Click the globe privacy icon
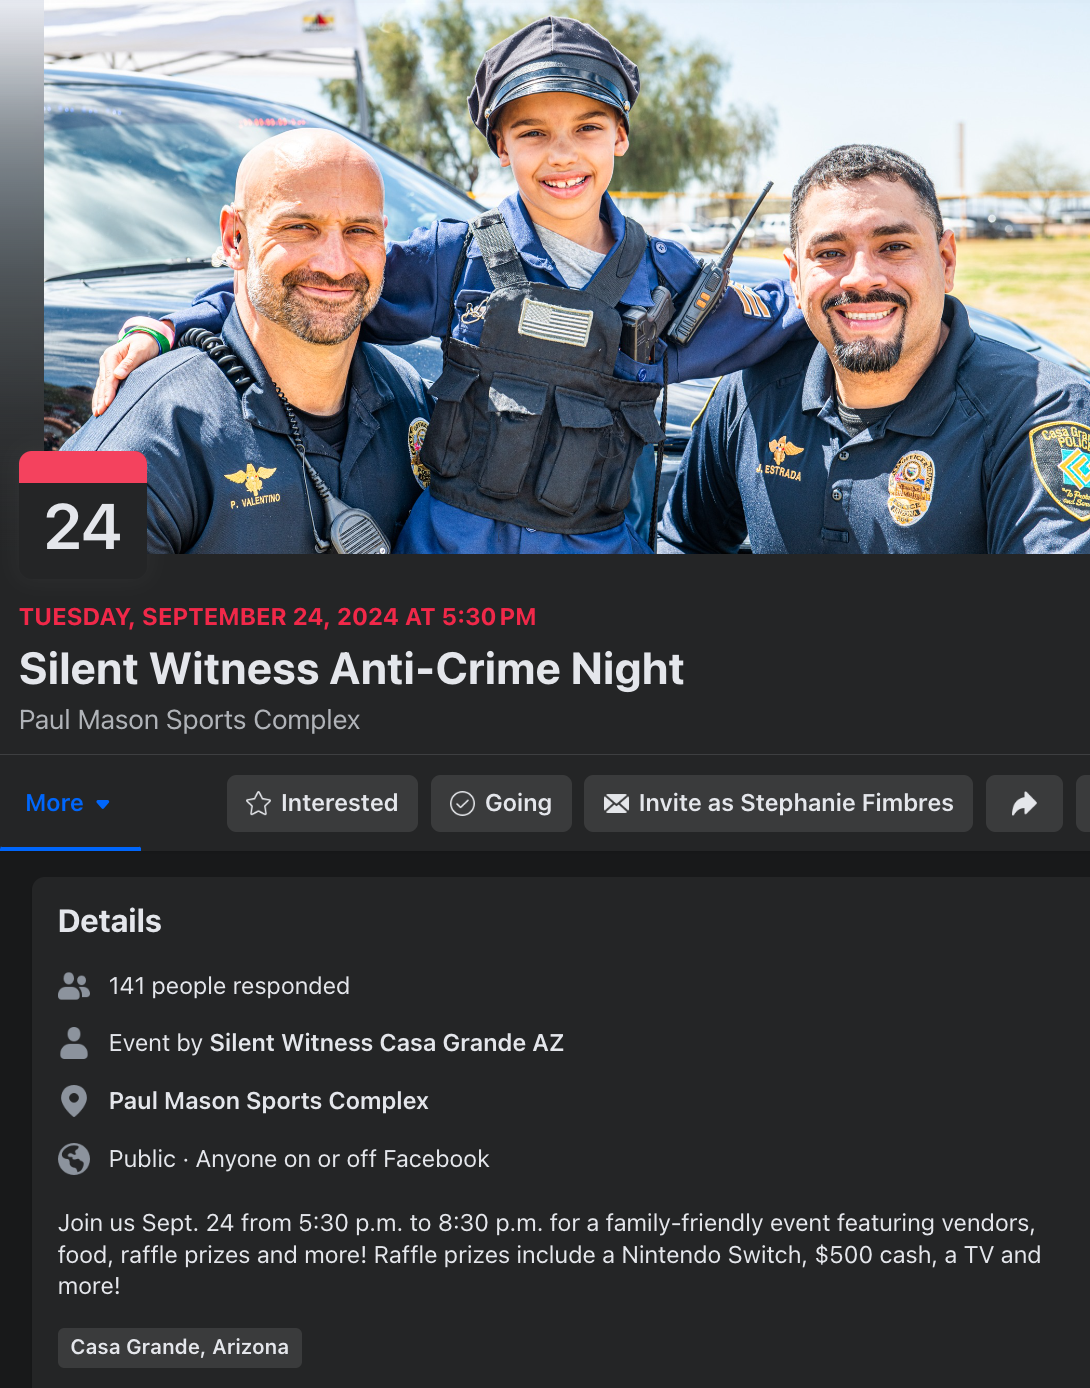The image size is (1090, 1388). [74, 1159]
